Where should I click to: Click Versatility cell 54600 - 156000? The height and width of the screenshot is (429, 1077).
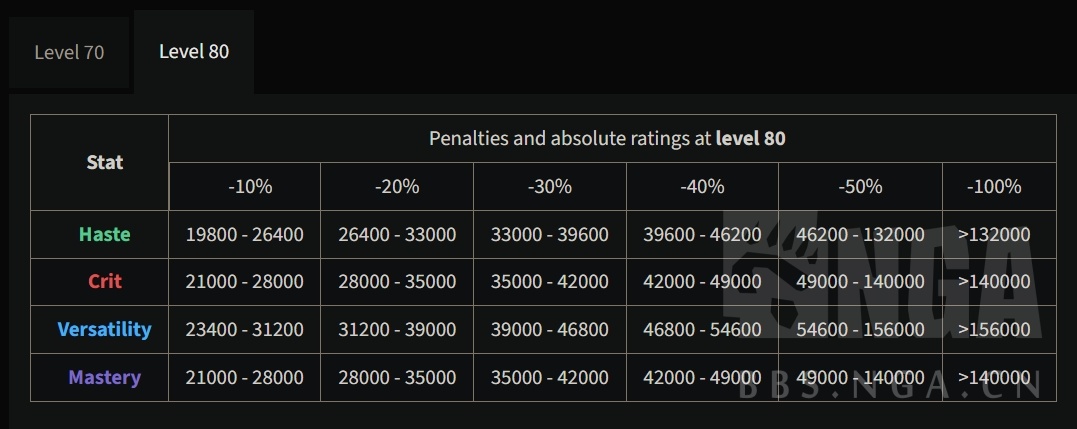tap(860, 330)
